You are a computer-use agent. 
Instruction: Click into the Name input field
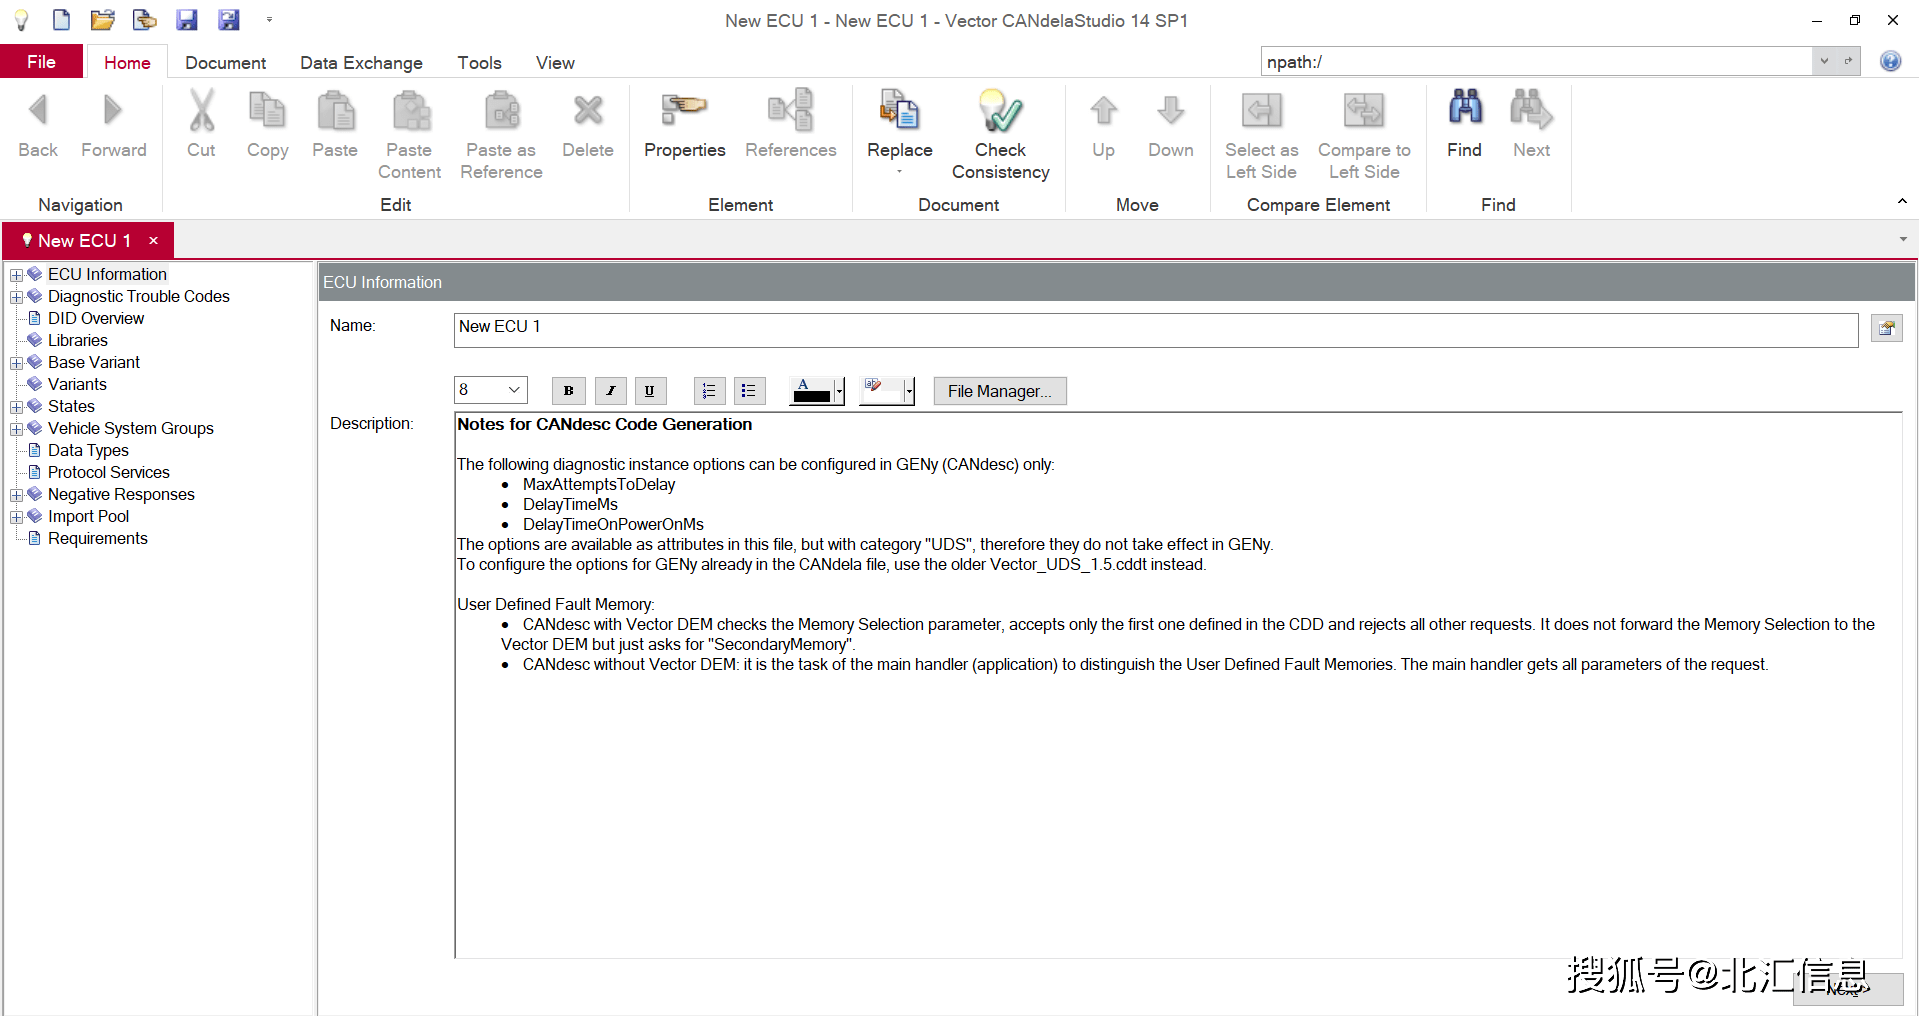(1155, 329)
